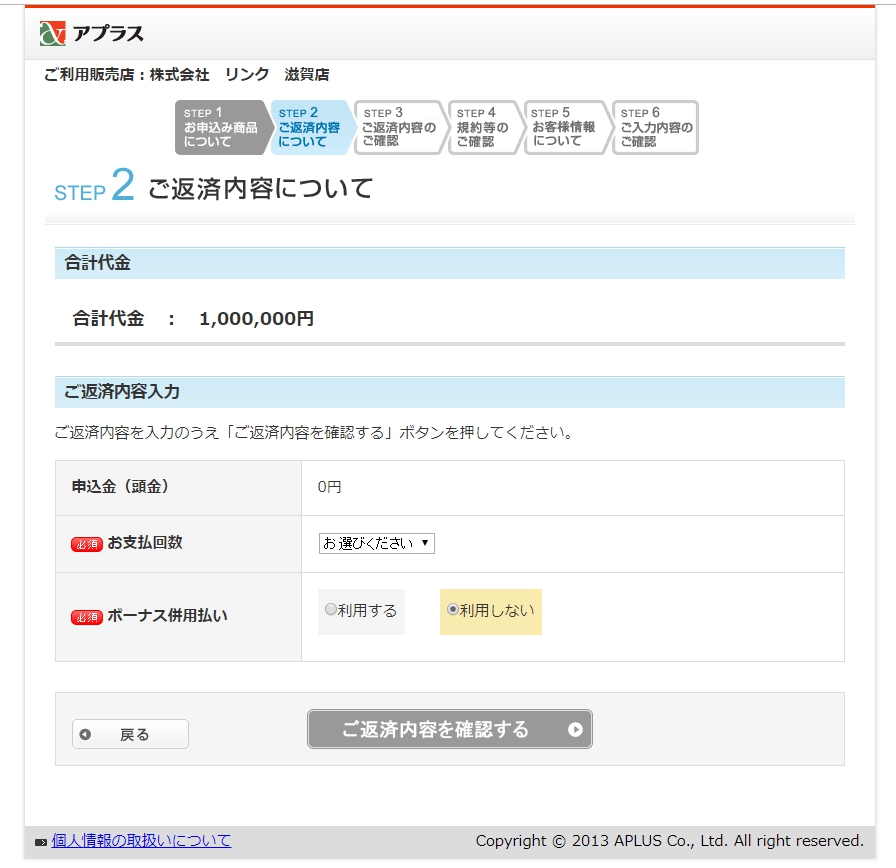Click the 合計代金 1,000,000円 amount text
The width and height of the screenshot is (896, 868).
click(256, 319)
